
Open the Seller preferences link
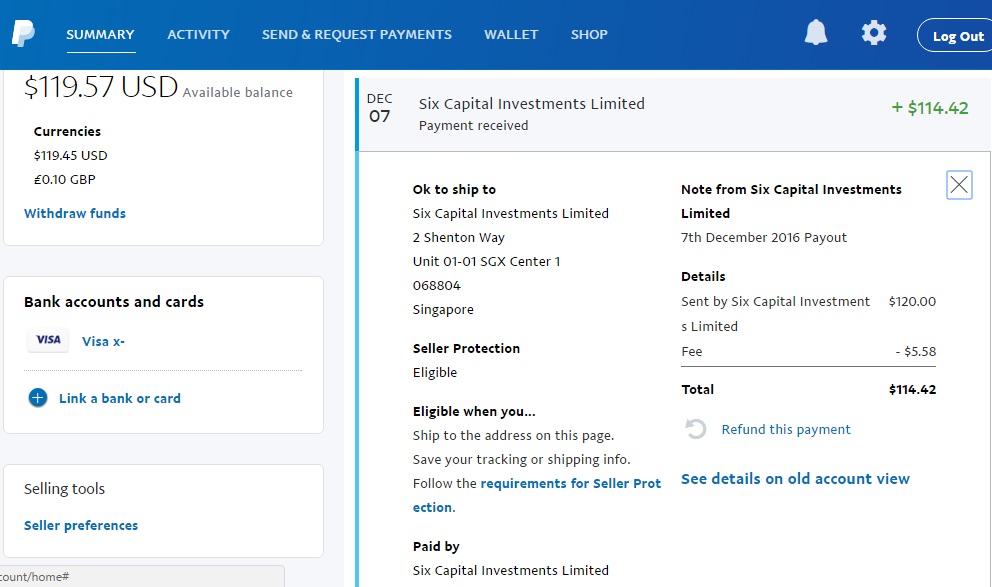81,525
